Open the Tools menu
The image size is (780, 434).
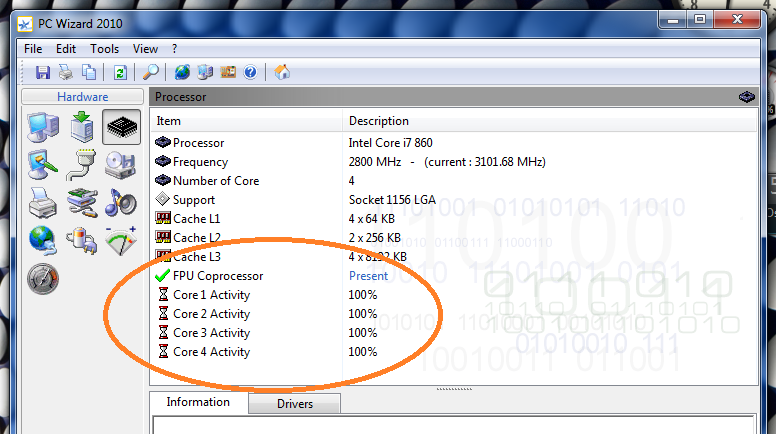tap(104, 49)
